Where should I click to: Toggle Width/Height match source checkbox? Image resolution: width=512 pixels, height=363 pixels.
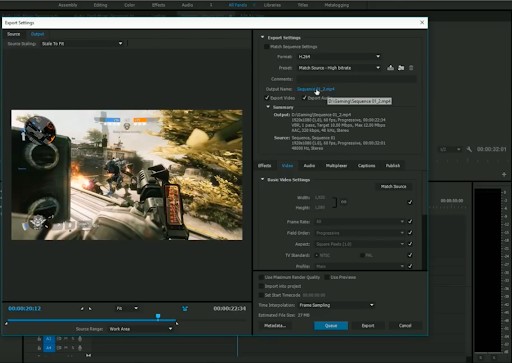pyautogui.click(x=410, y=202)
